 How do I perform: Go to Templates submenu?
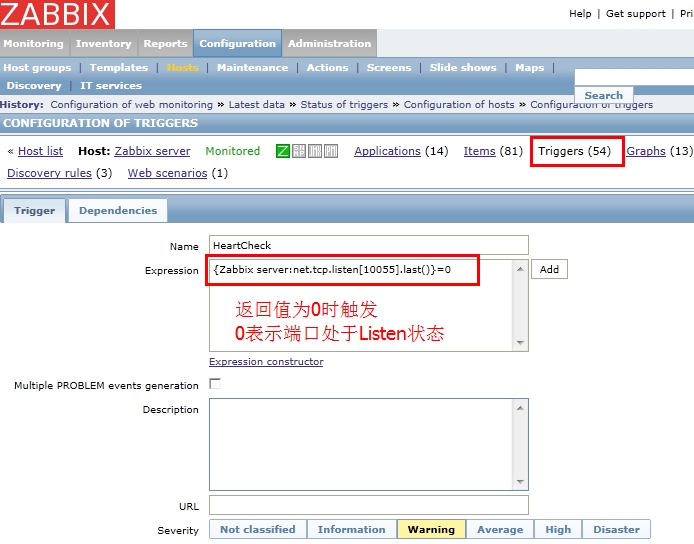tap(119, 68)
